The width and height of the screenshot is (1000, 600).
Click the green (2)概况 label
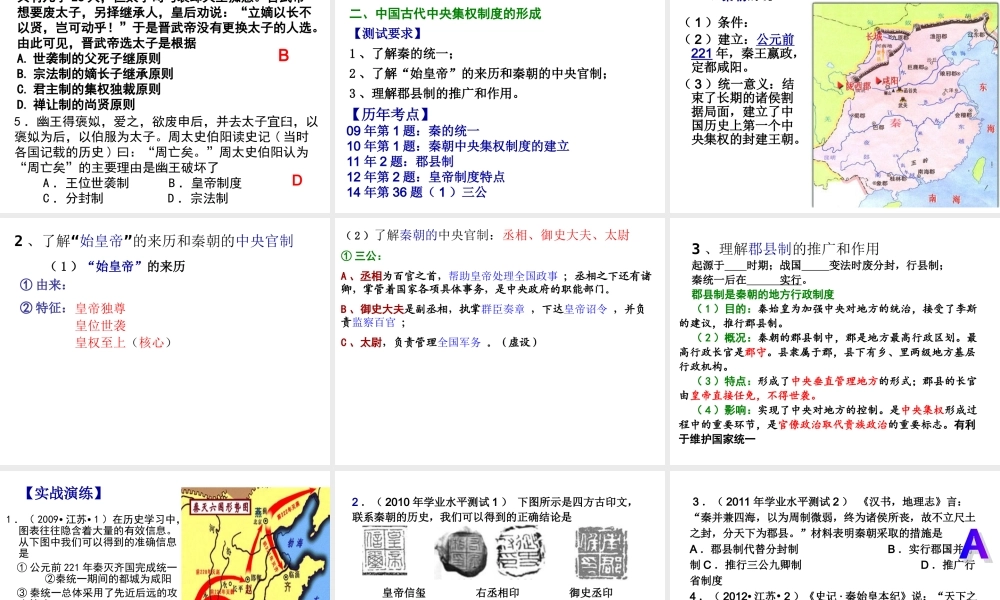(724, 337)
